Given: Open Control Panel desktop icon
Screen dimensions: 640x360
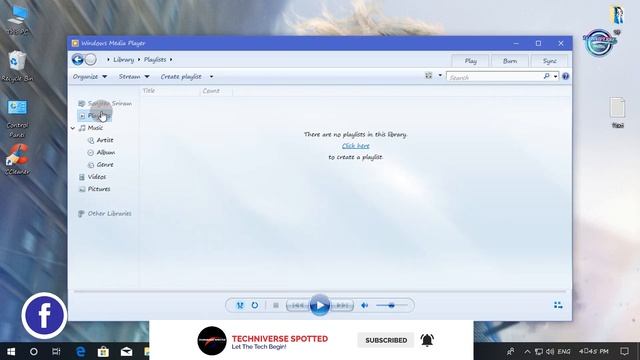Looking at the screenshot, I should pyautogui.click(x=17, y=119).
